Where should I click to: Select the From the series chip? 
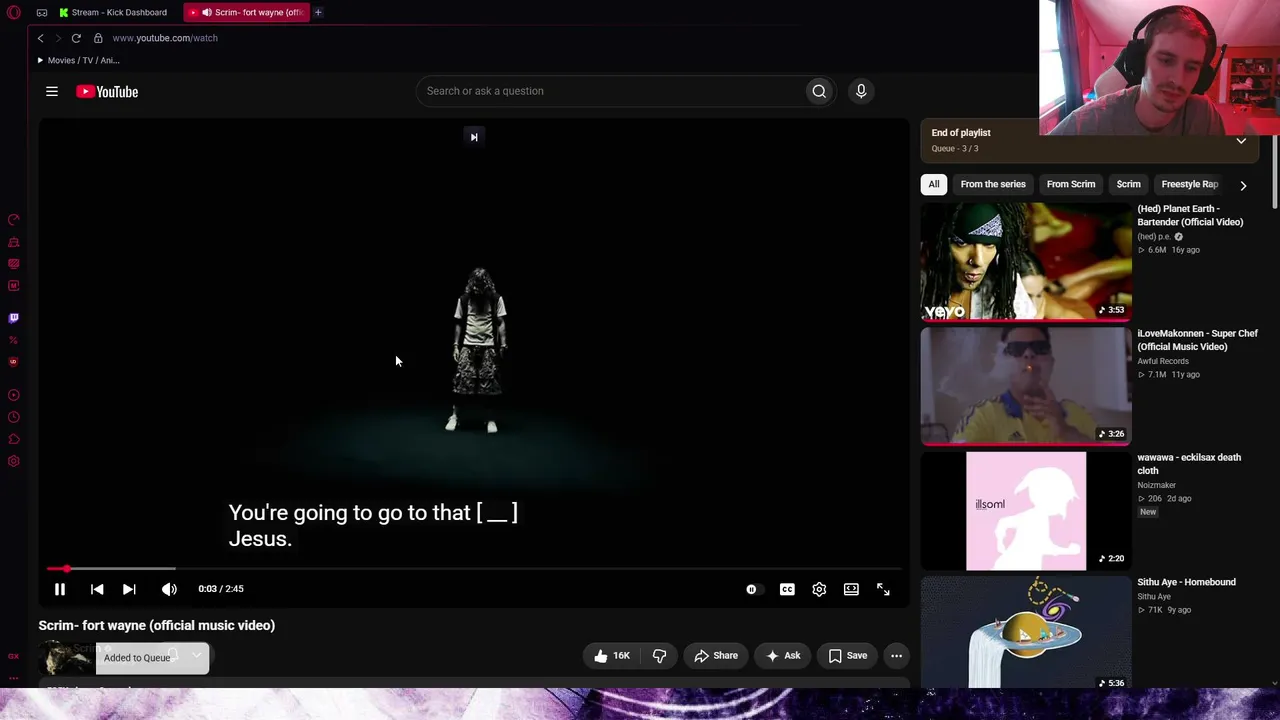pos(993,184)
